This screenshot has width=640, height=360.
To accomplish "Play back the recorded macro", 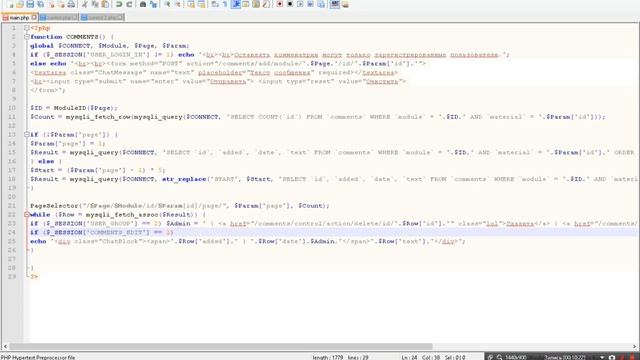I will coord(300,4).
